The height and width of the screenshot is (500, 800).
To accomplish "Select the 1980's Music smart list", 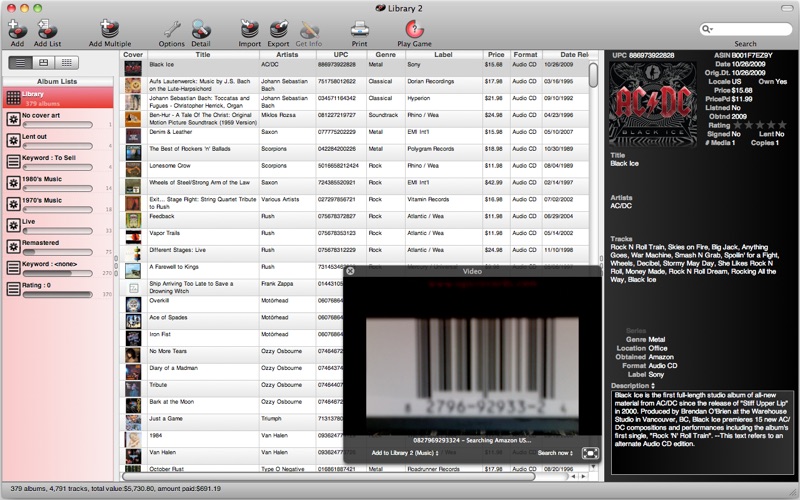I will [58, 183].
